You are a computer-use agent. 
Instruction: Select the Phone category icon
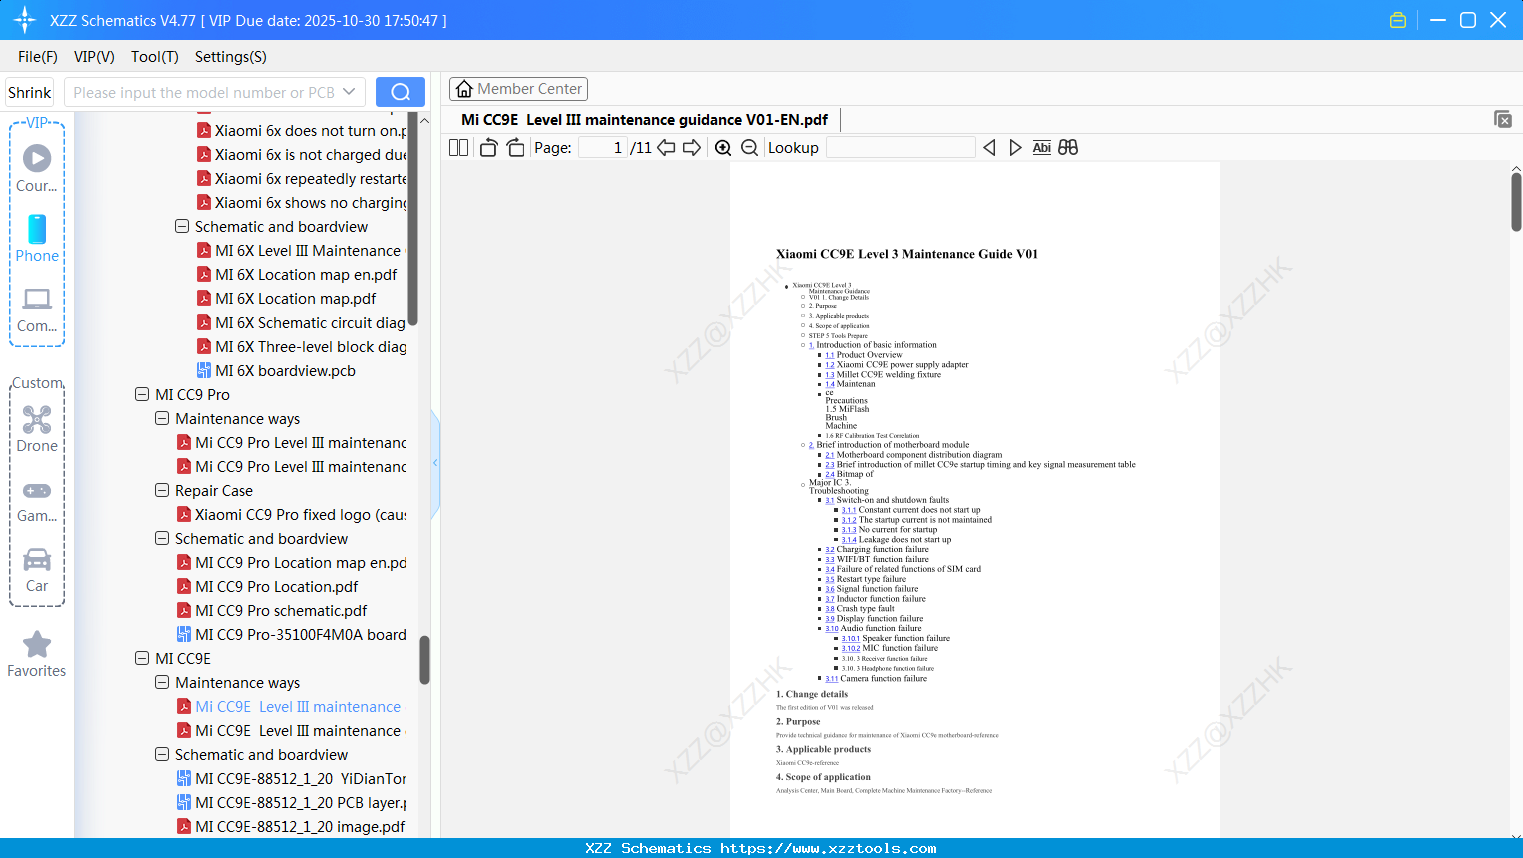point(37,229)
